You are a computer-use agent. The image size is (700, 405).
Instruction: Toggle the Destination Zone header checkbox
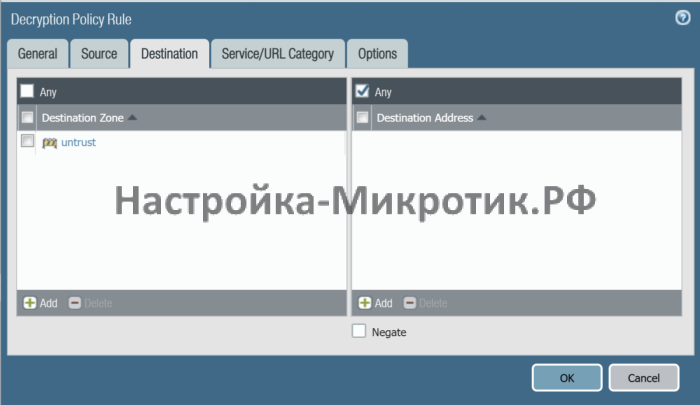[27, 117]
